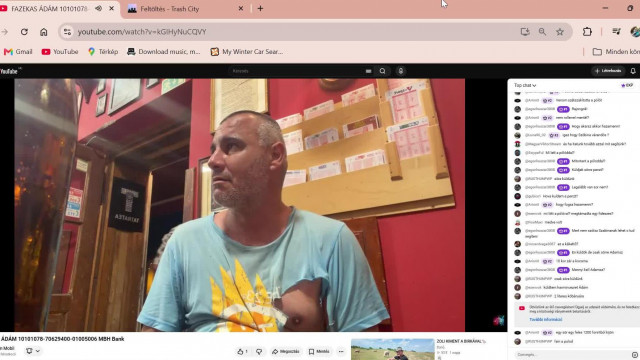The image size is (640, 360).
Task: Click the video player to pause
Action: (240, 205)
